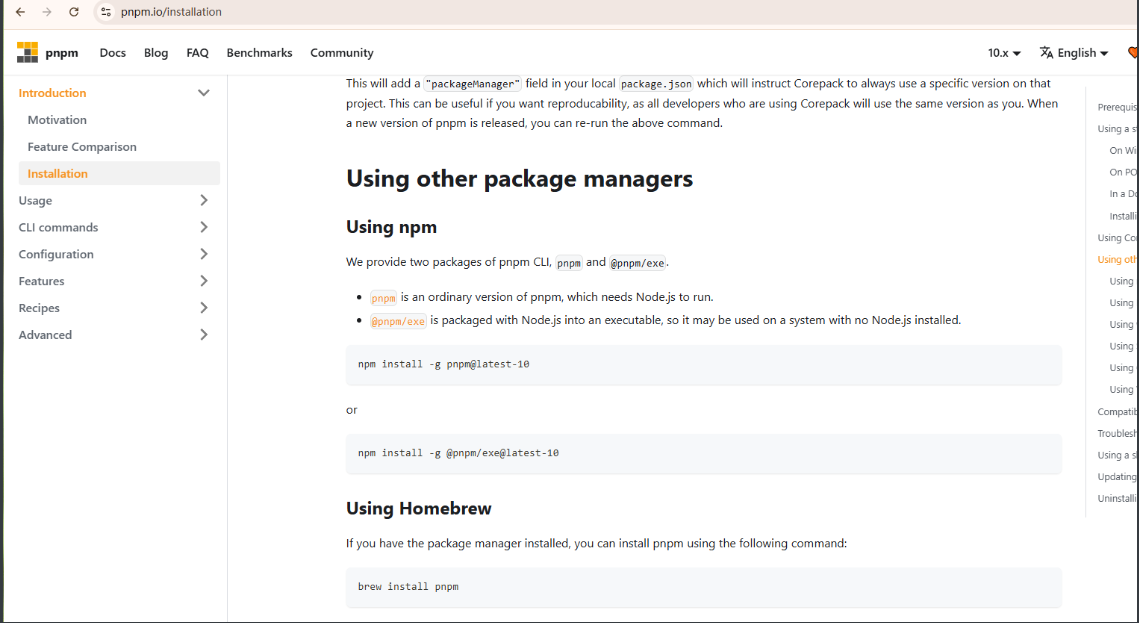Click the npm install -g @pnpm/exe@latest-10 code block
The image size is (1139, 623).
pos(703,453)
